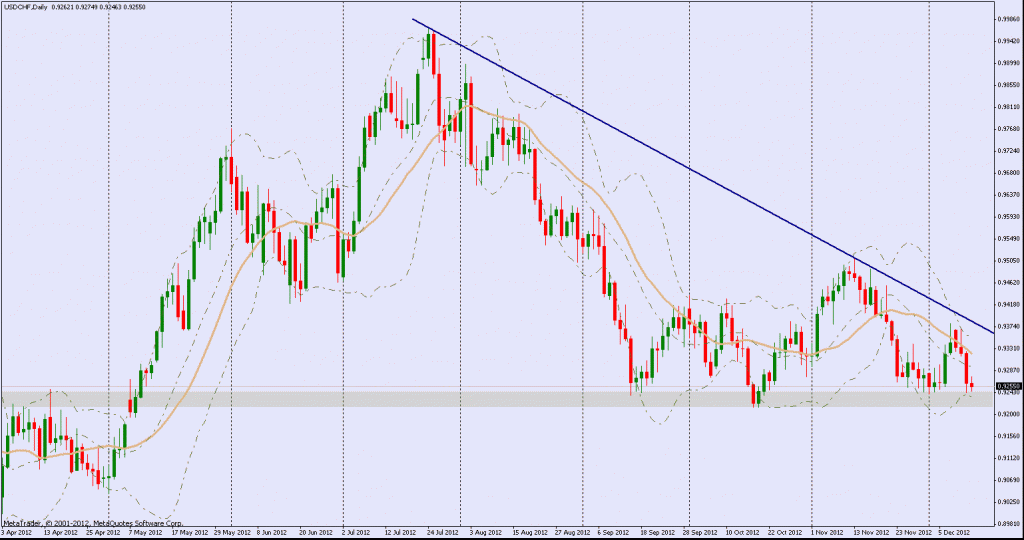1024x540 pixels.
Task: Click the 0.97240 price axis label
Action: tap(1008, 151)
